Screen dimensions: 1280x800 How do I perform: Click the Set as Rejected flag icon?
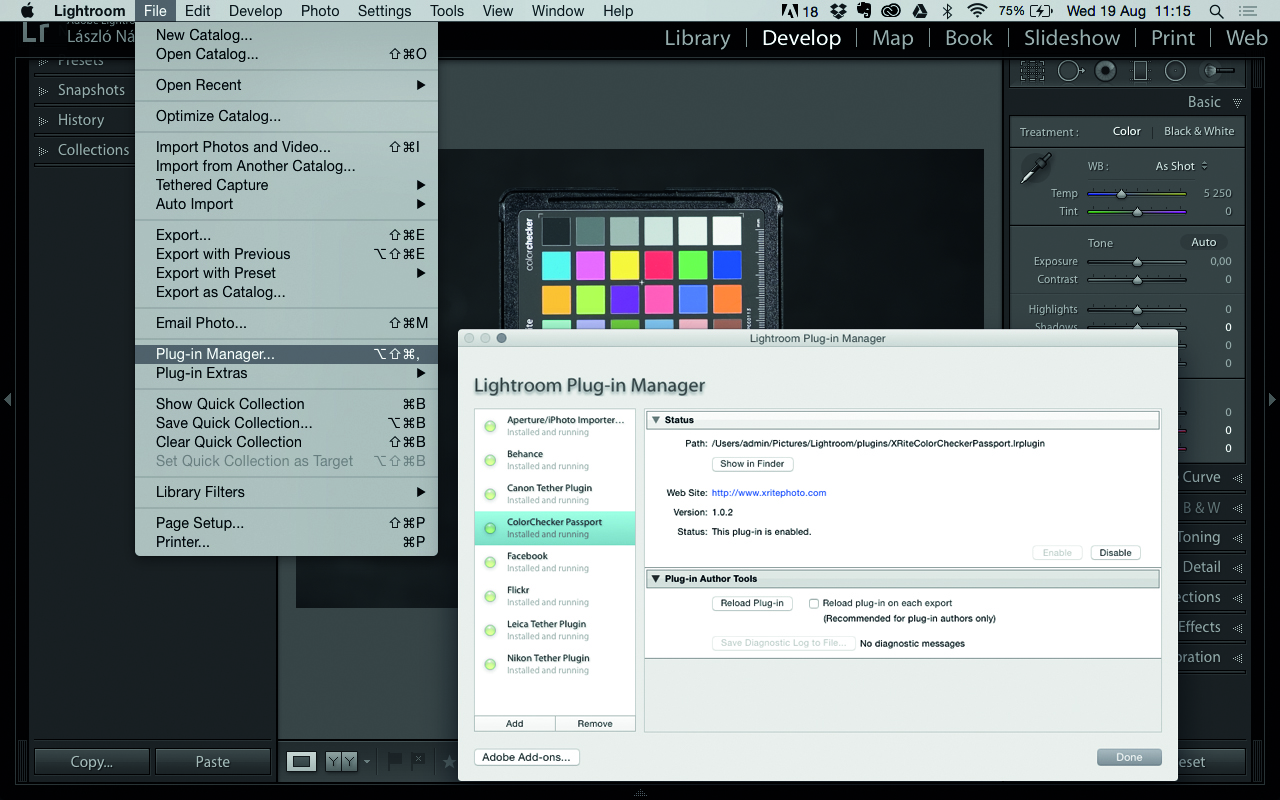(x=419, y=761)
